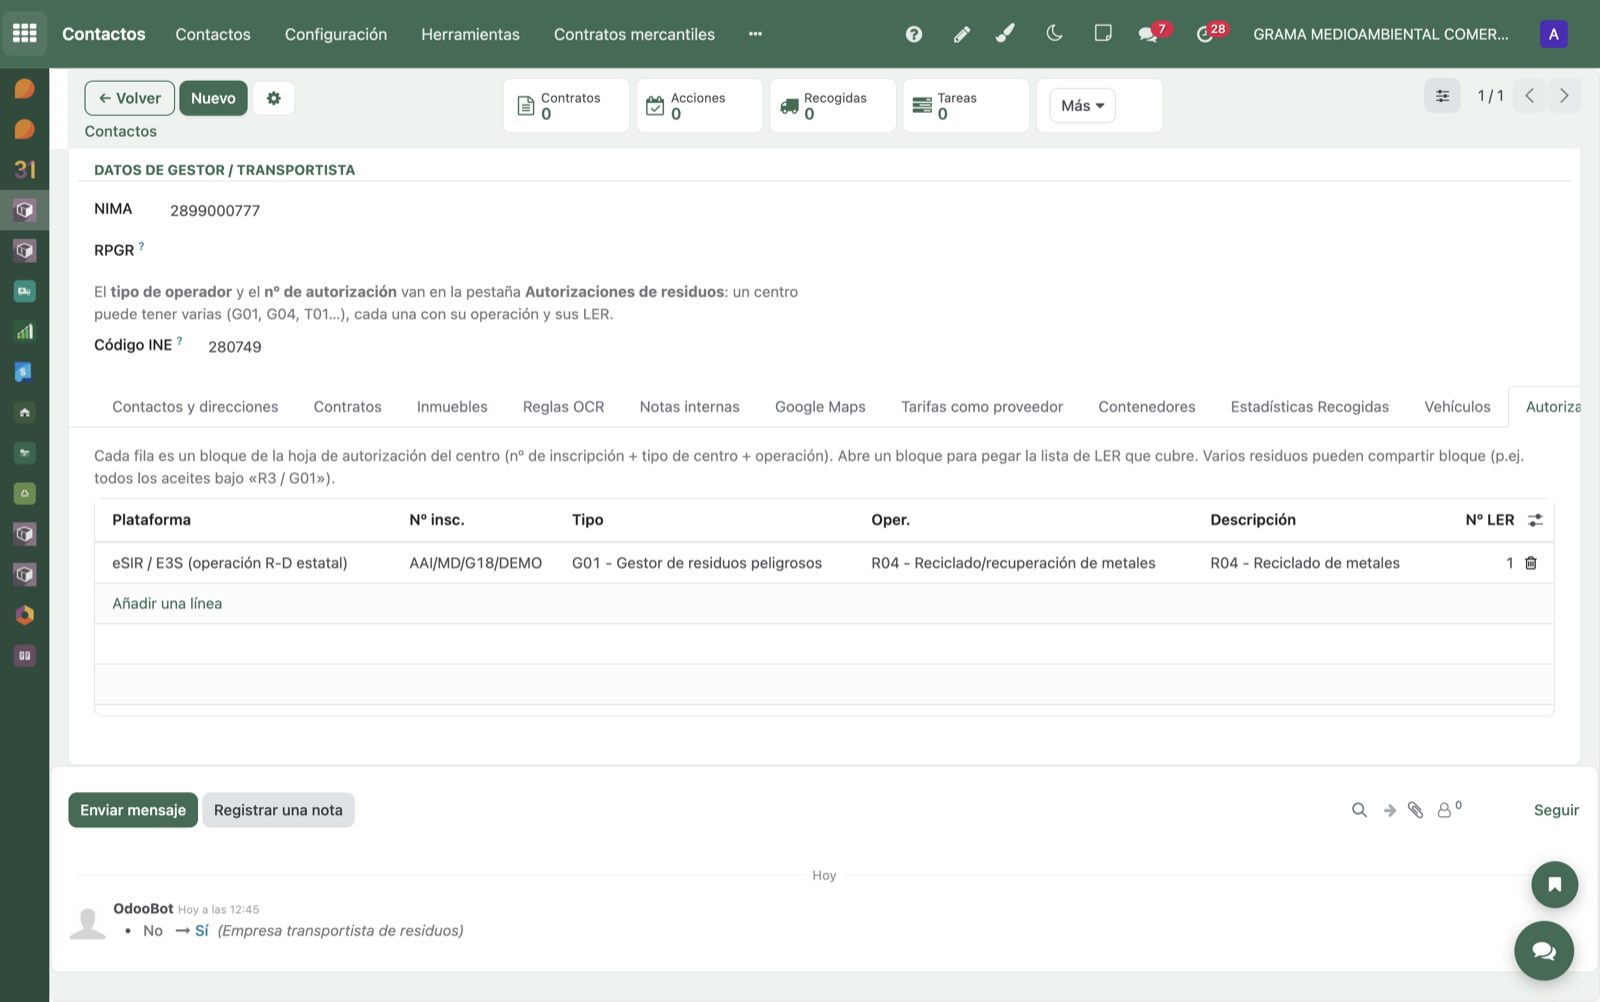Open the record view settings sliders button
Viewport: 1600px width, 1002px height.
[x=1442, y=96]
